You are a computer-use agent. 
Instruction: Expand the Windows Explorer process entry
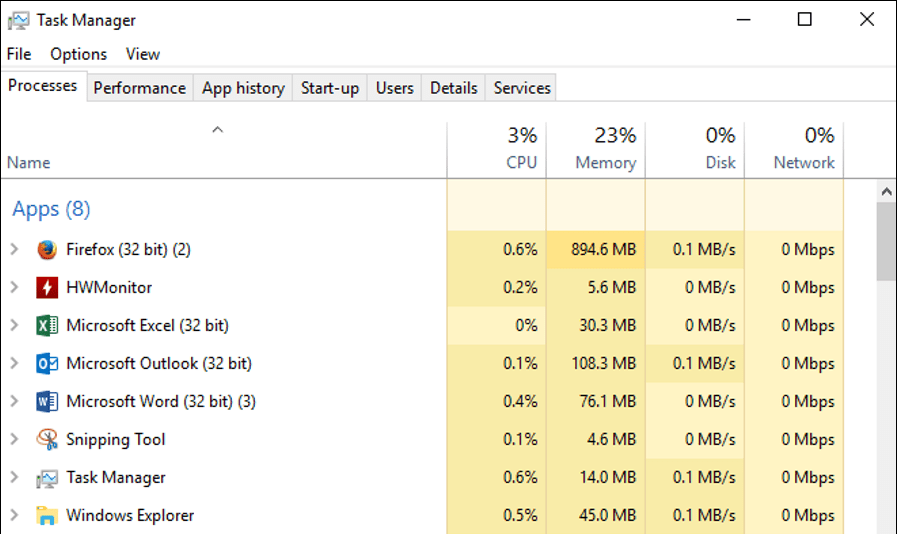(x=14, y=516)
